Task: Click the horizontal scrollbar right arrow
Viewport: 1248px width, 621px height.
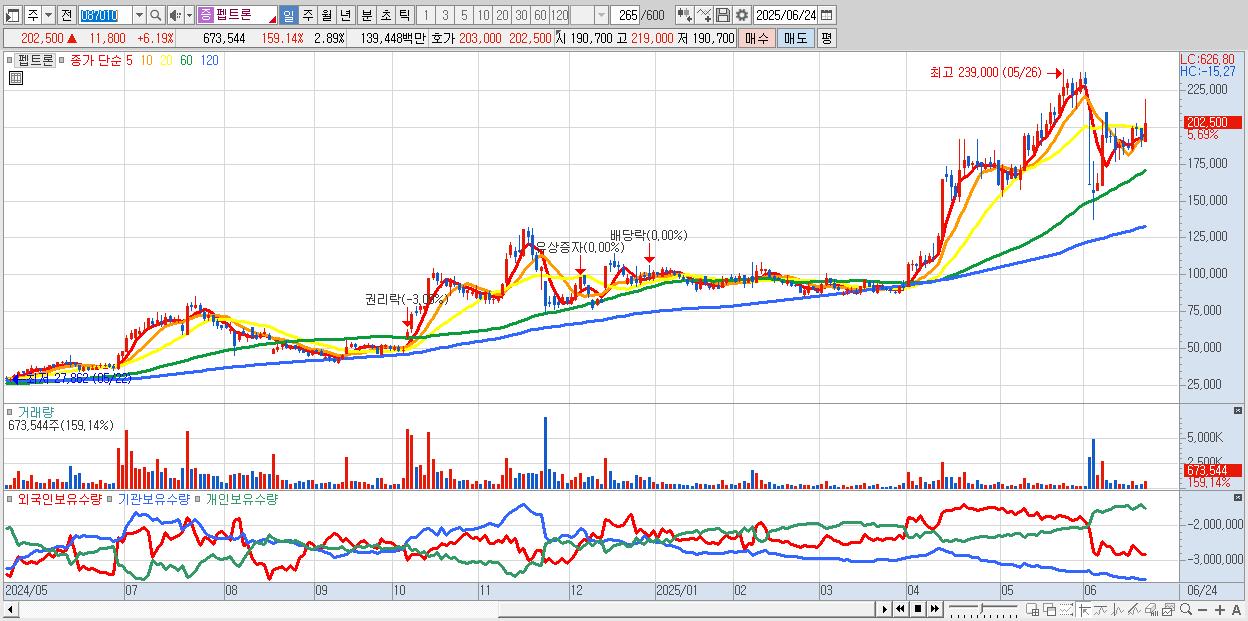Action: [x=884, y=609]
